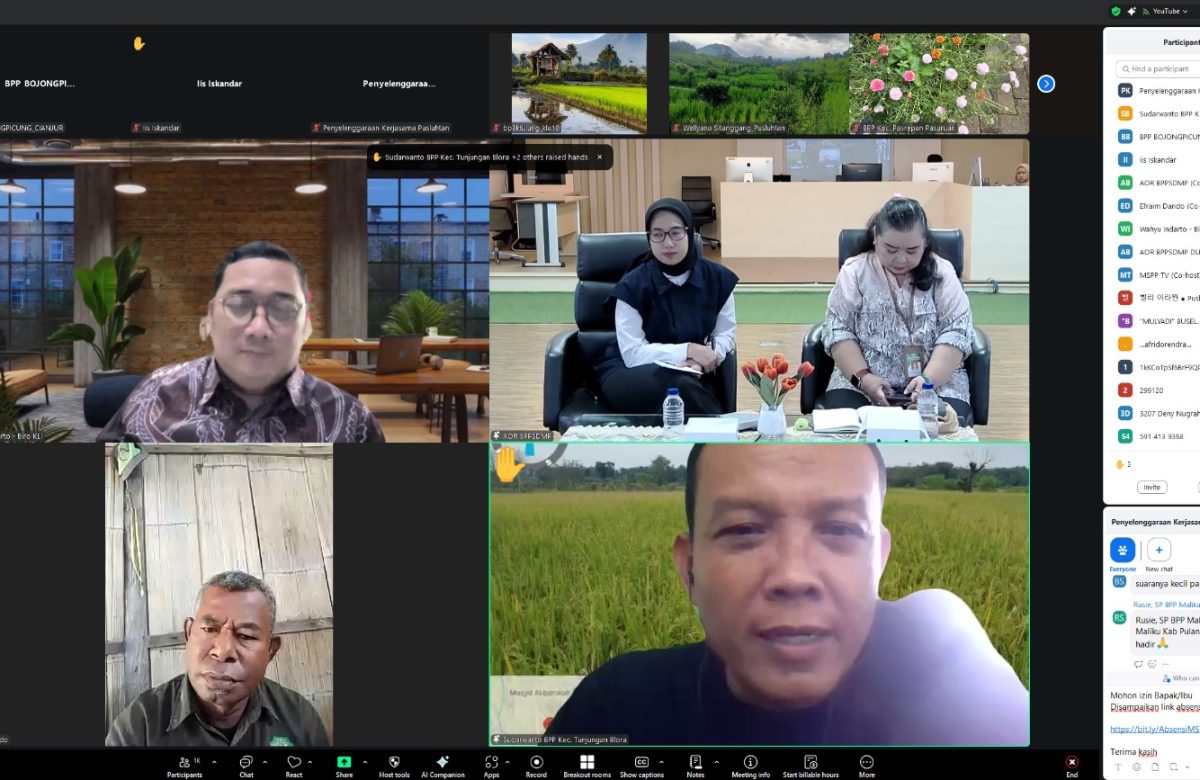Expand the Share options arrow

366,762
